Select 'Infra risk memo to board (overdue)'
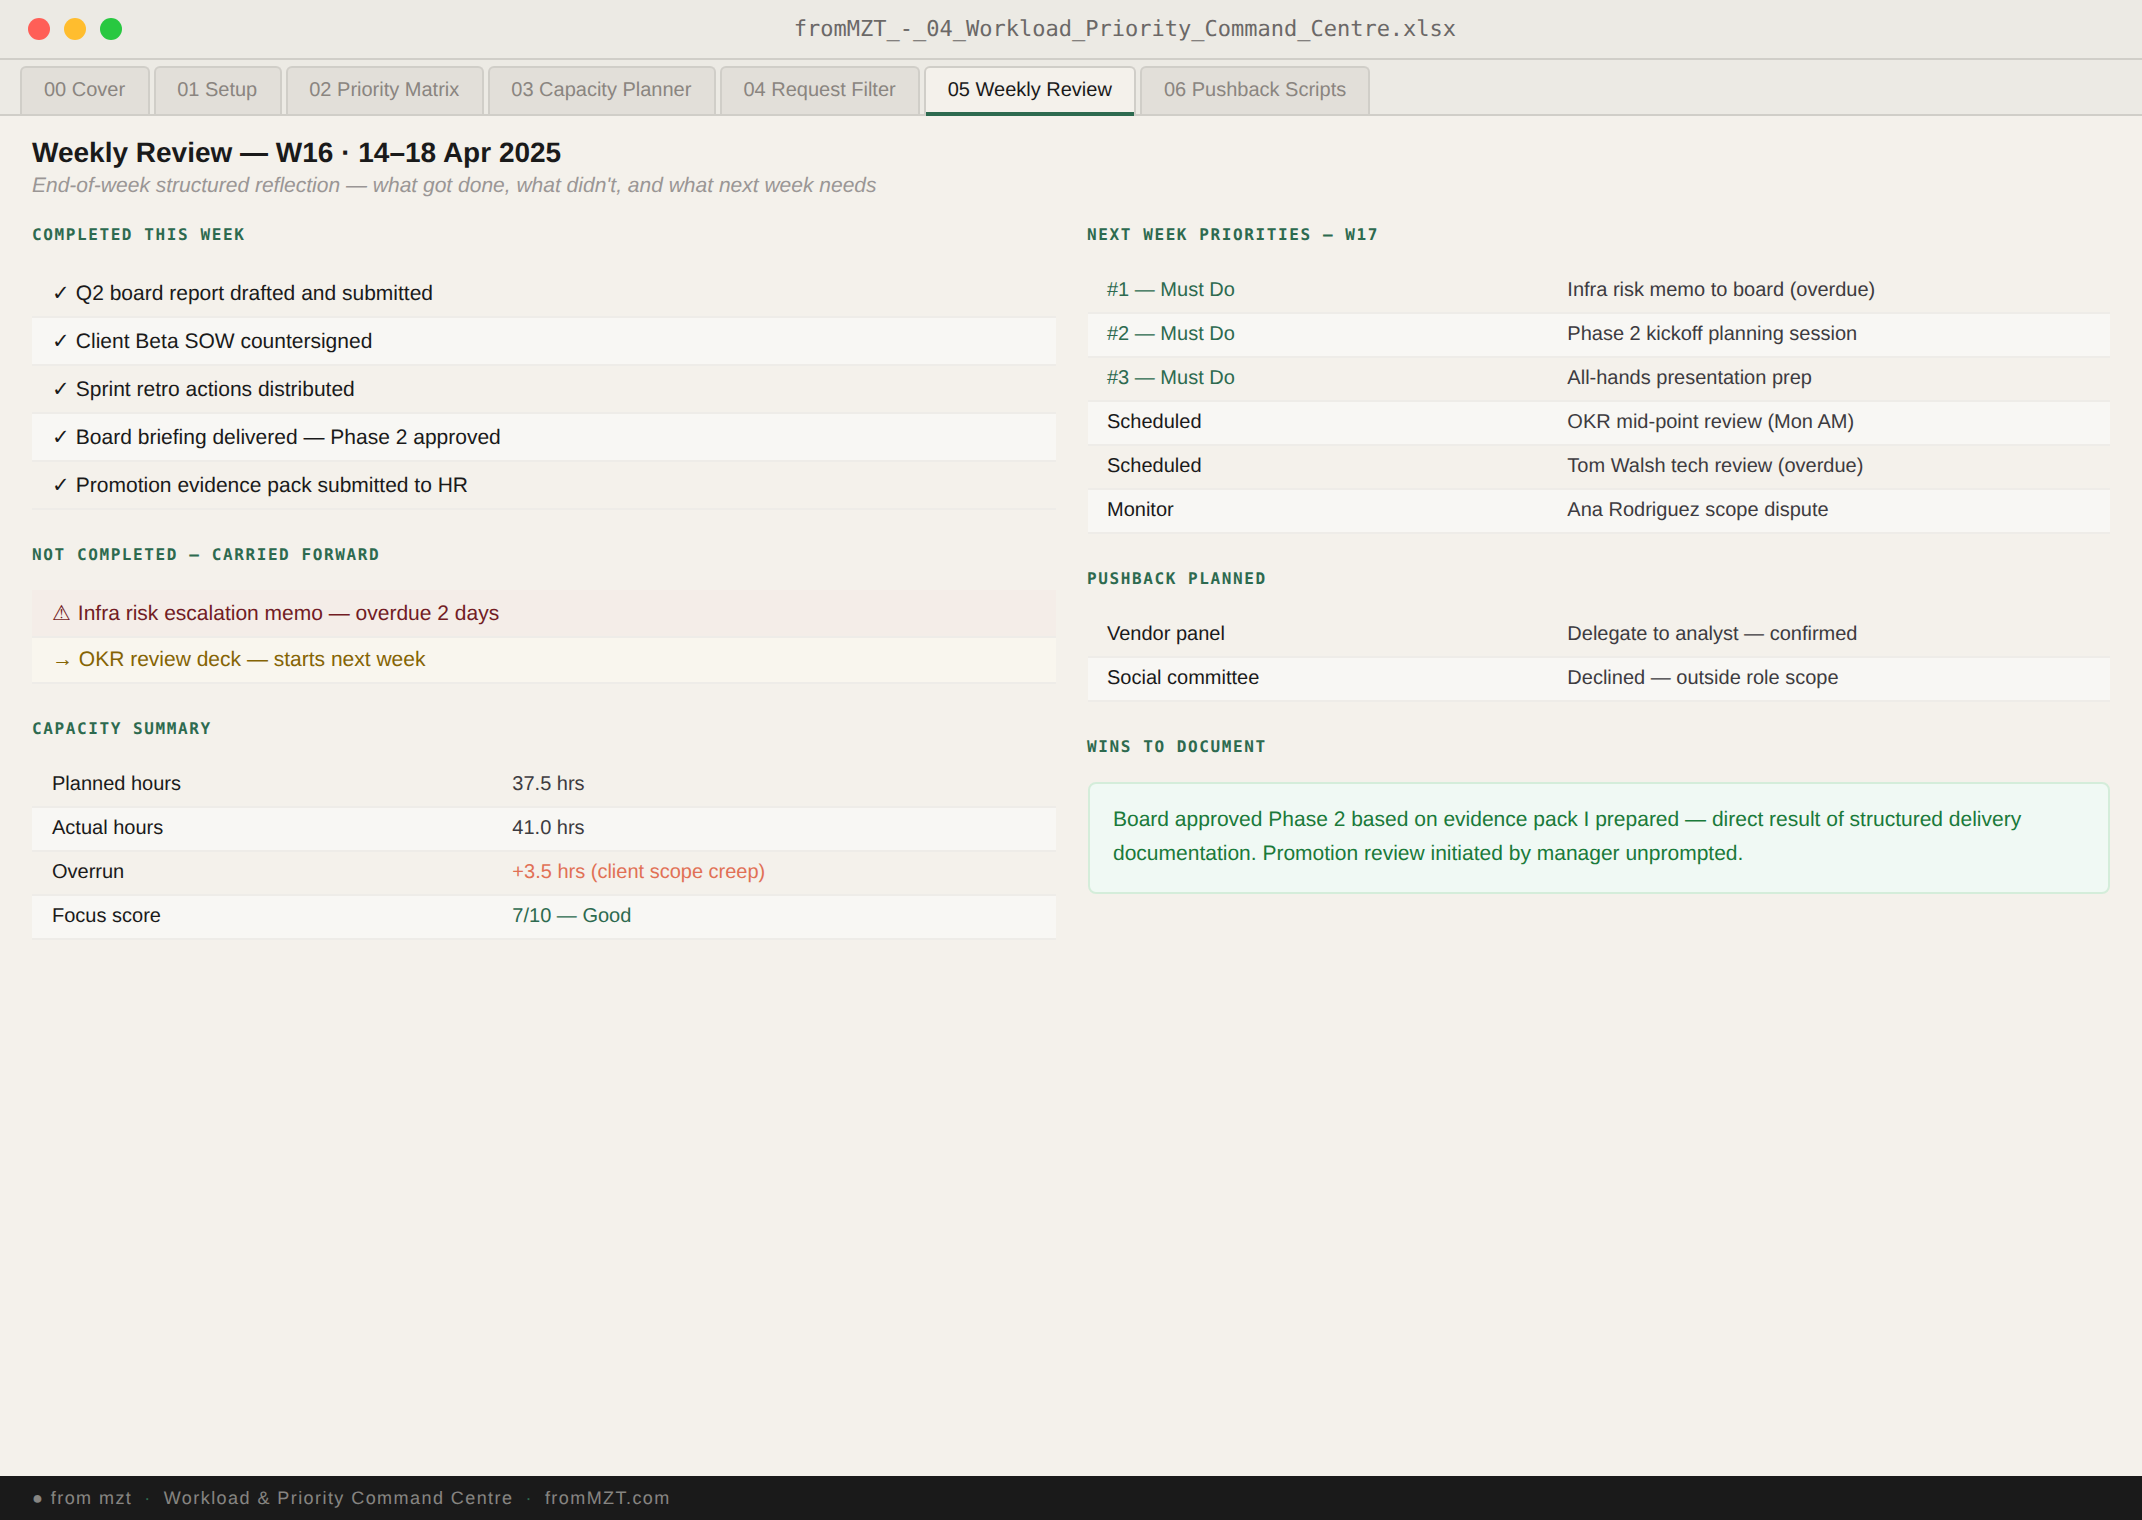The width and height of the screenshot is (2142, 1520). (1720, 290)
